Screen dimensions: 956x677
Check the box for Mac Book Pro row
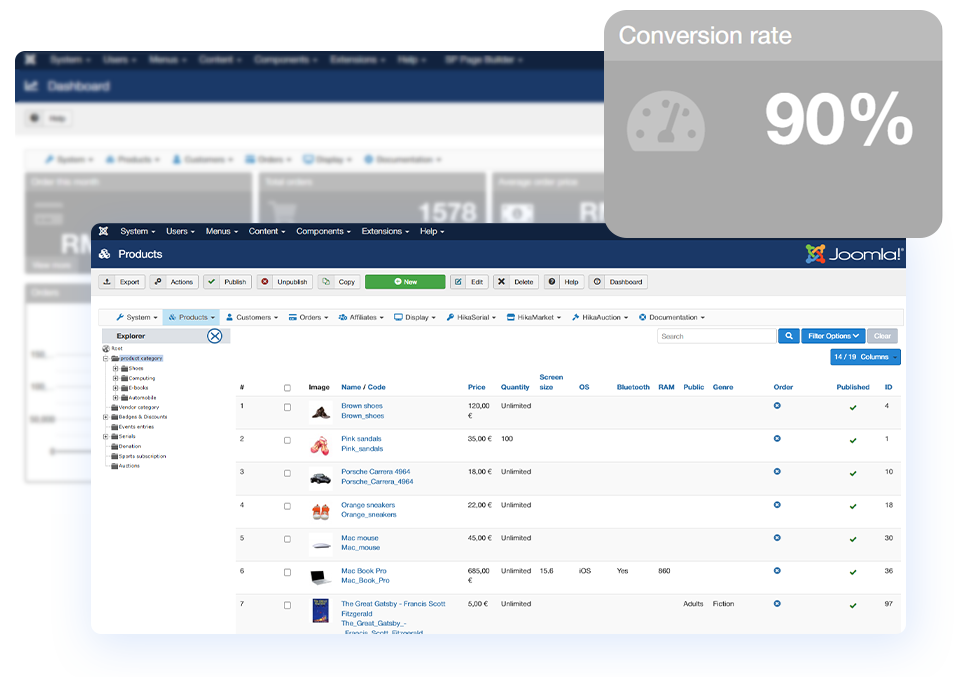point(287,572)
